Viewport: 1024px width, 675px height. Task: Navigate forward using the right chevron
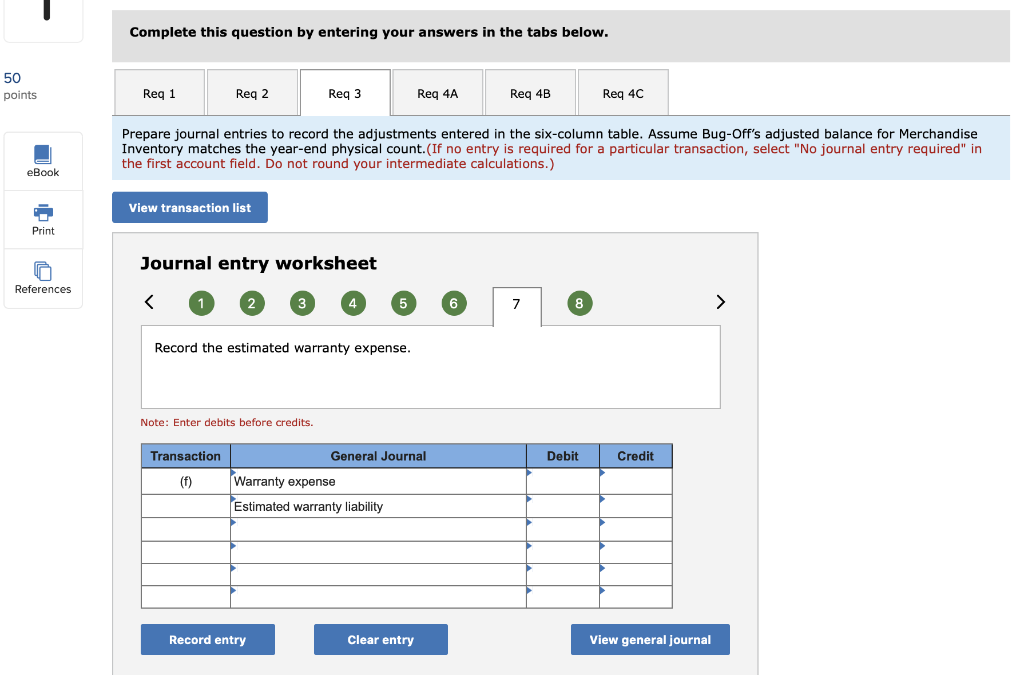tap(720, 301)
